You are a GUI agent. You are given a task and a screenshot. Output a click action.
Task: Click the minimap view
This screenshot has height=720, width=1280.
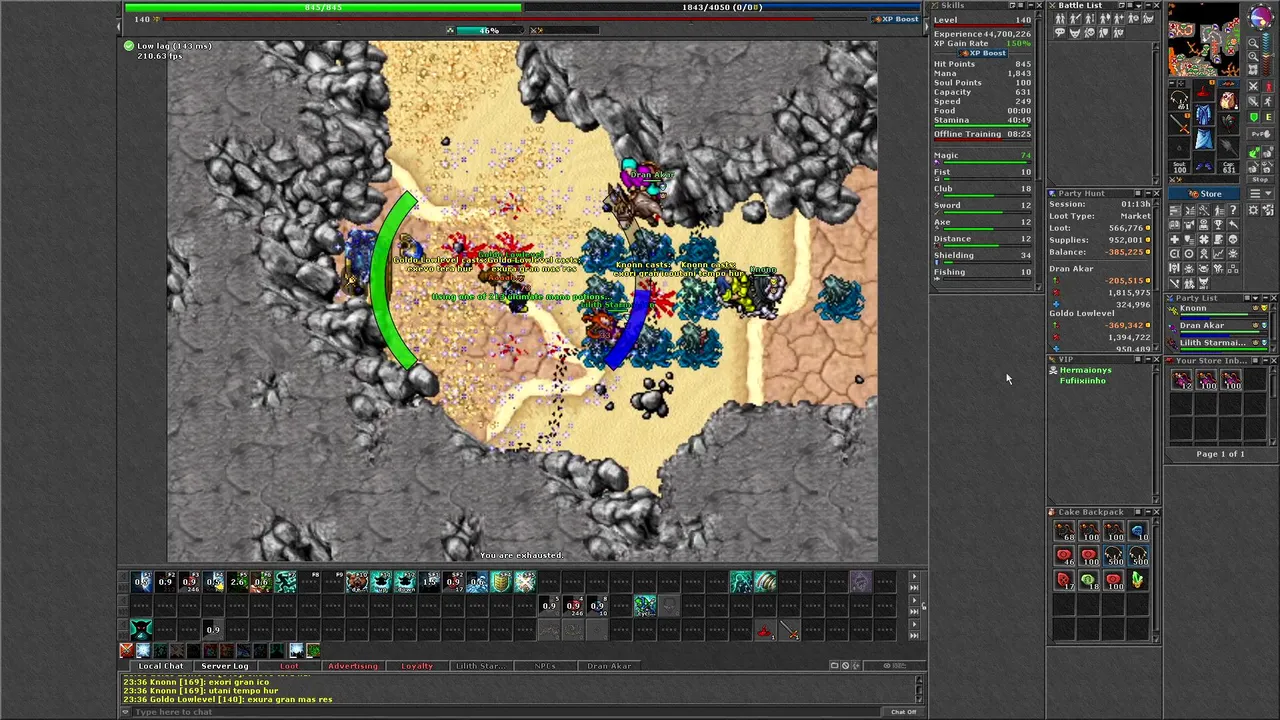point(1203,40)
